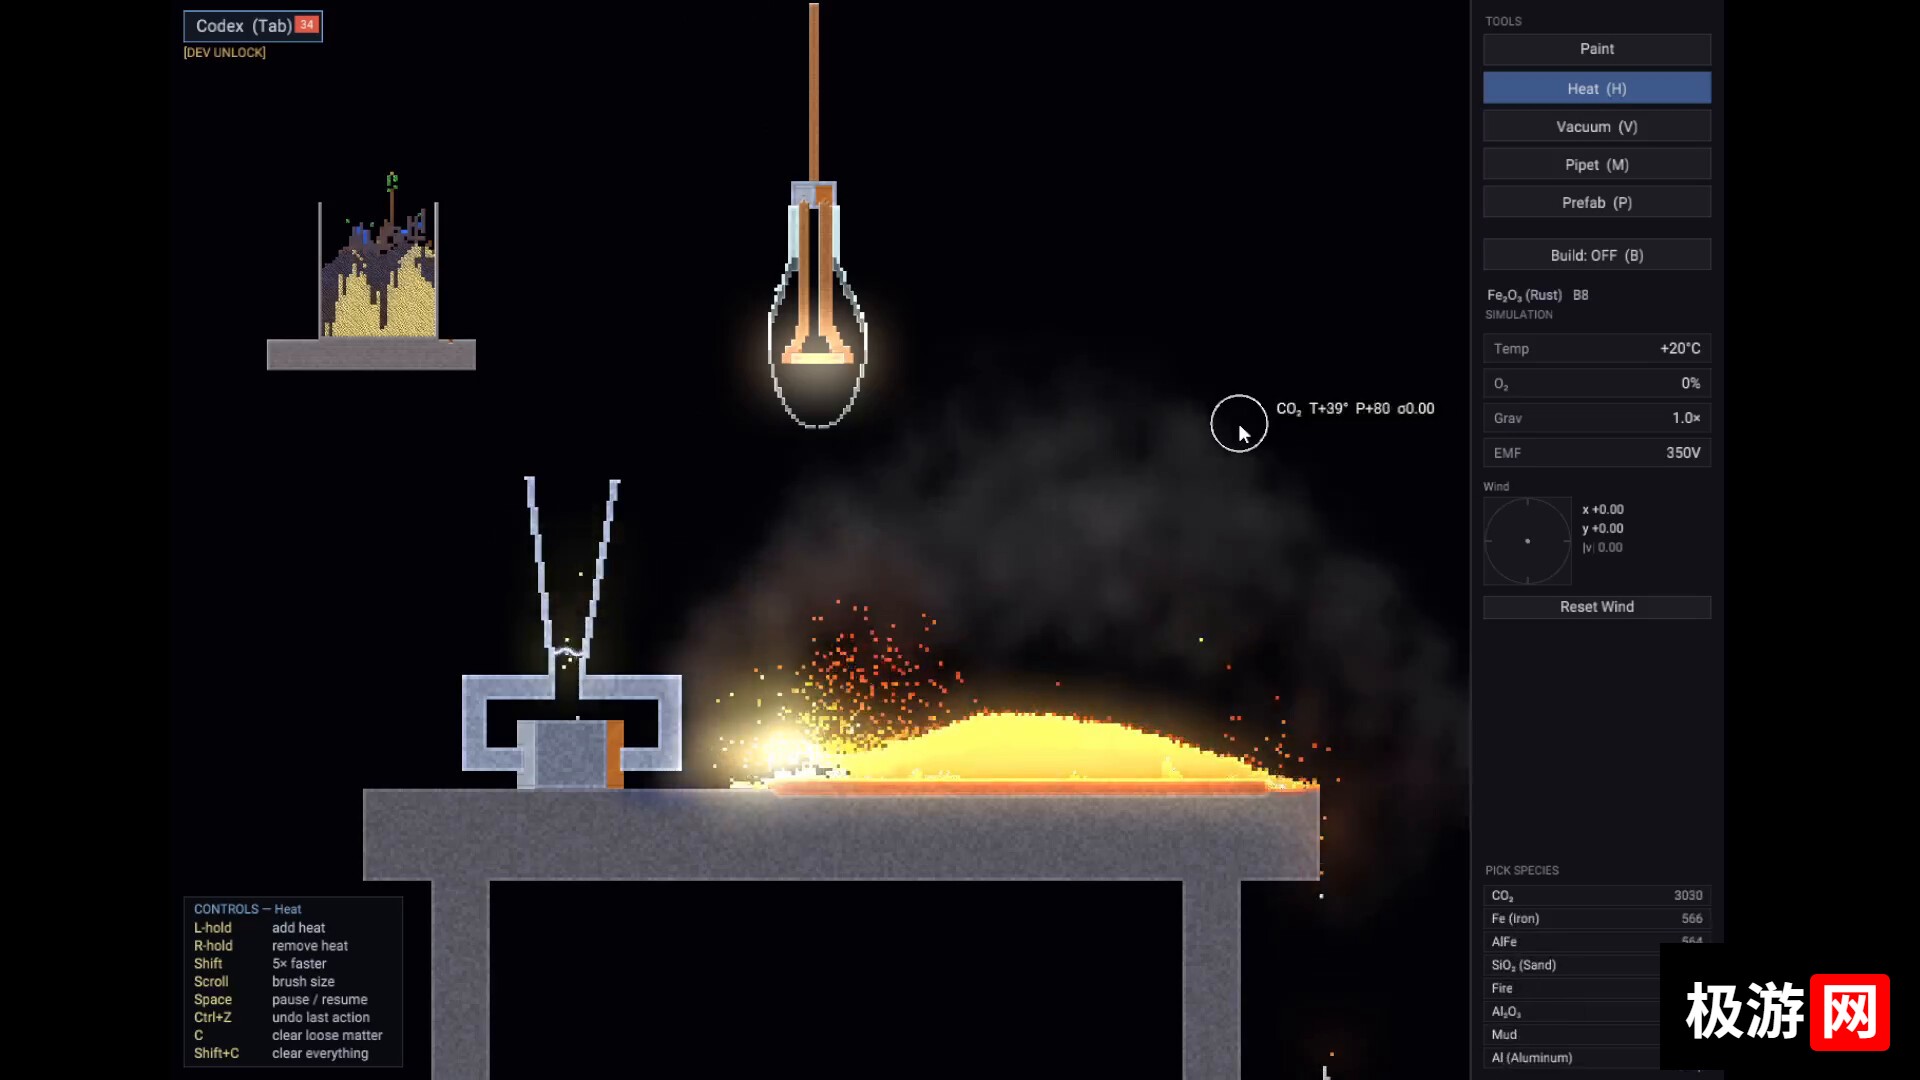
Task: Click the O₂ 0% field
Action: coord(1596,383)
